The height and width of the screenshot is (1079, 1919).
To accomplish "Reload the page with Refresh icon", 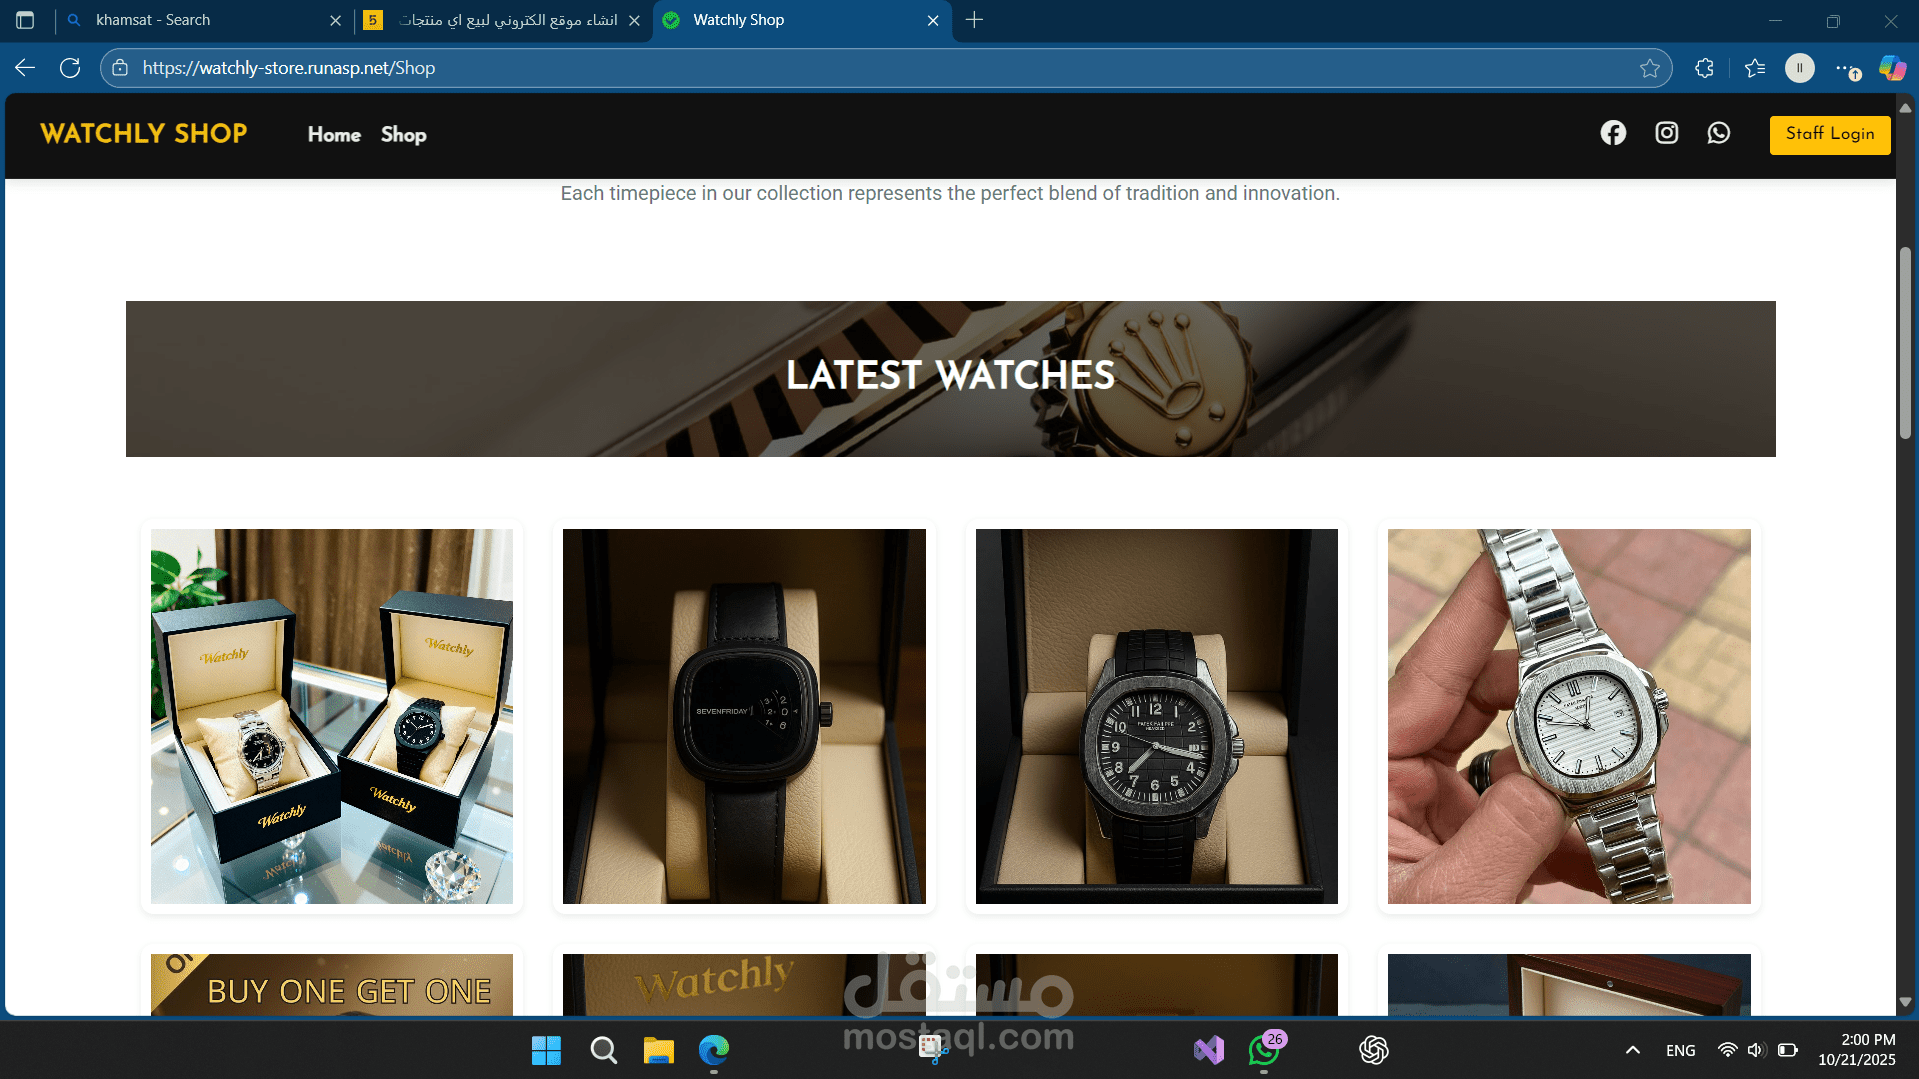I will pos(70,68).
